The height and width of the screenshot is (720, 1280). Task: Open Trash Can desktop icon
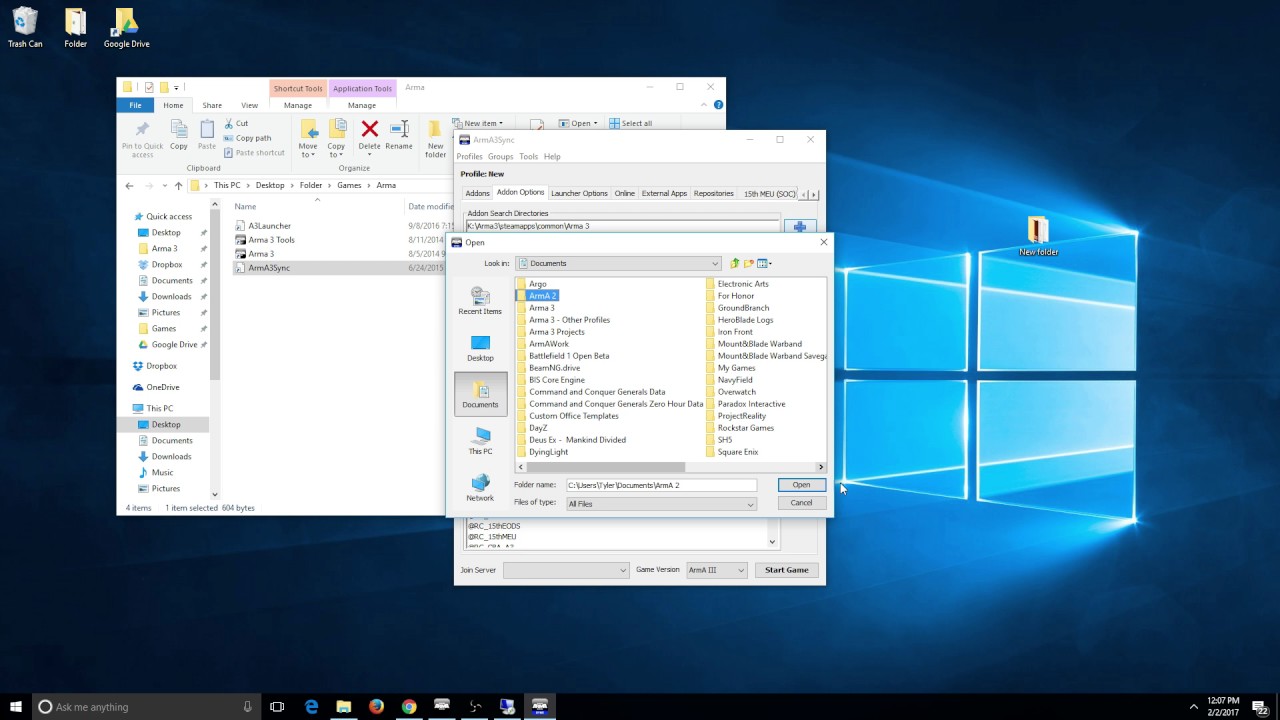coord(25,28)
